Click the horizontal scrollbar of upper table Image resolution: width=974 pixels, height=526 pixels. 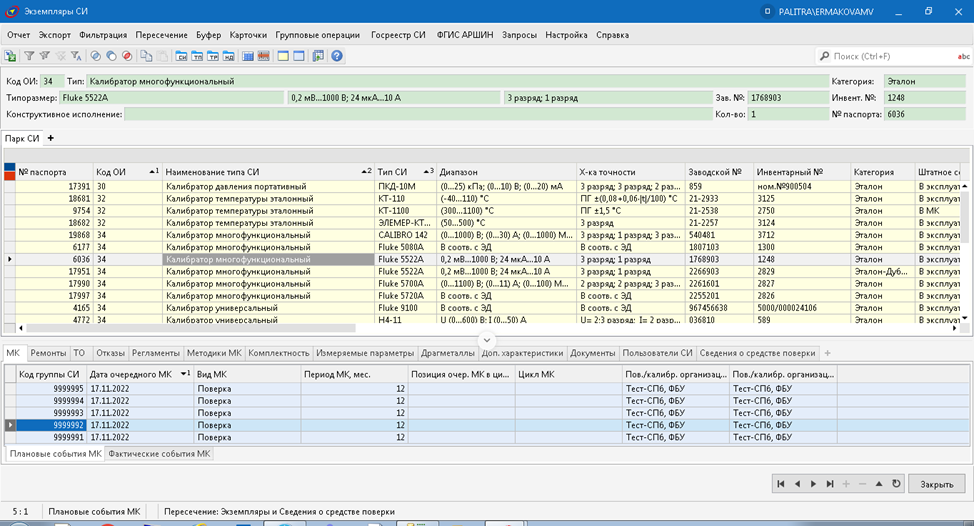pyautogui.click(x=190, y=328)
